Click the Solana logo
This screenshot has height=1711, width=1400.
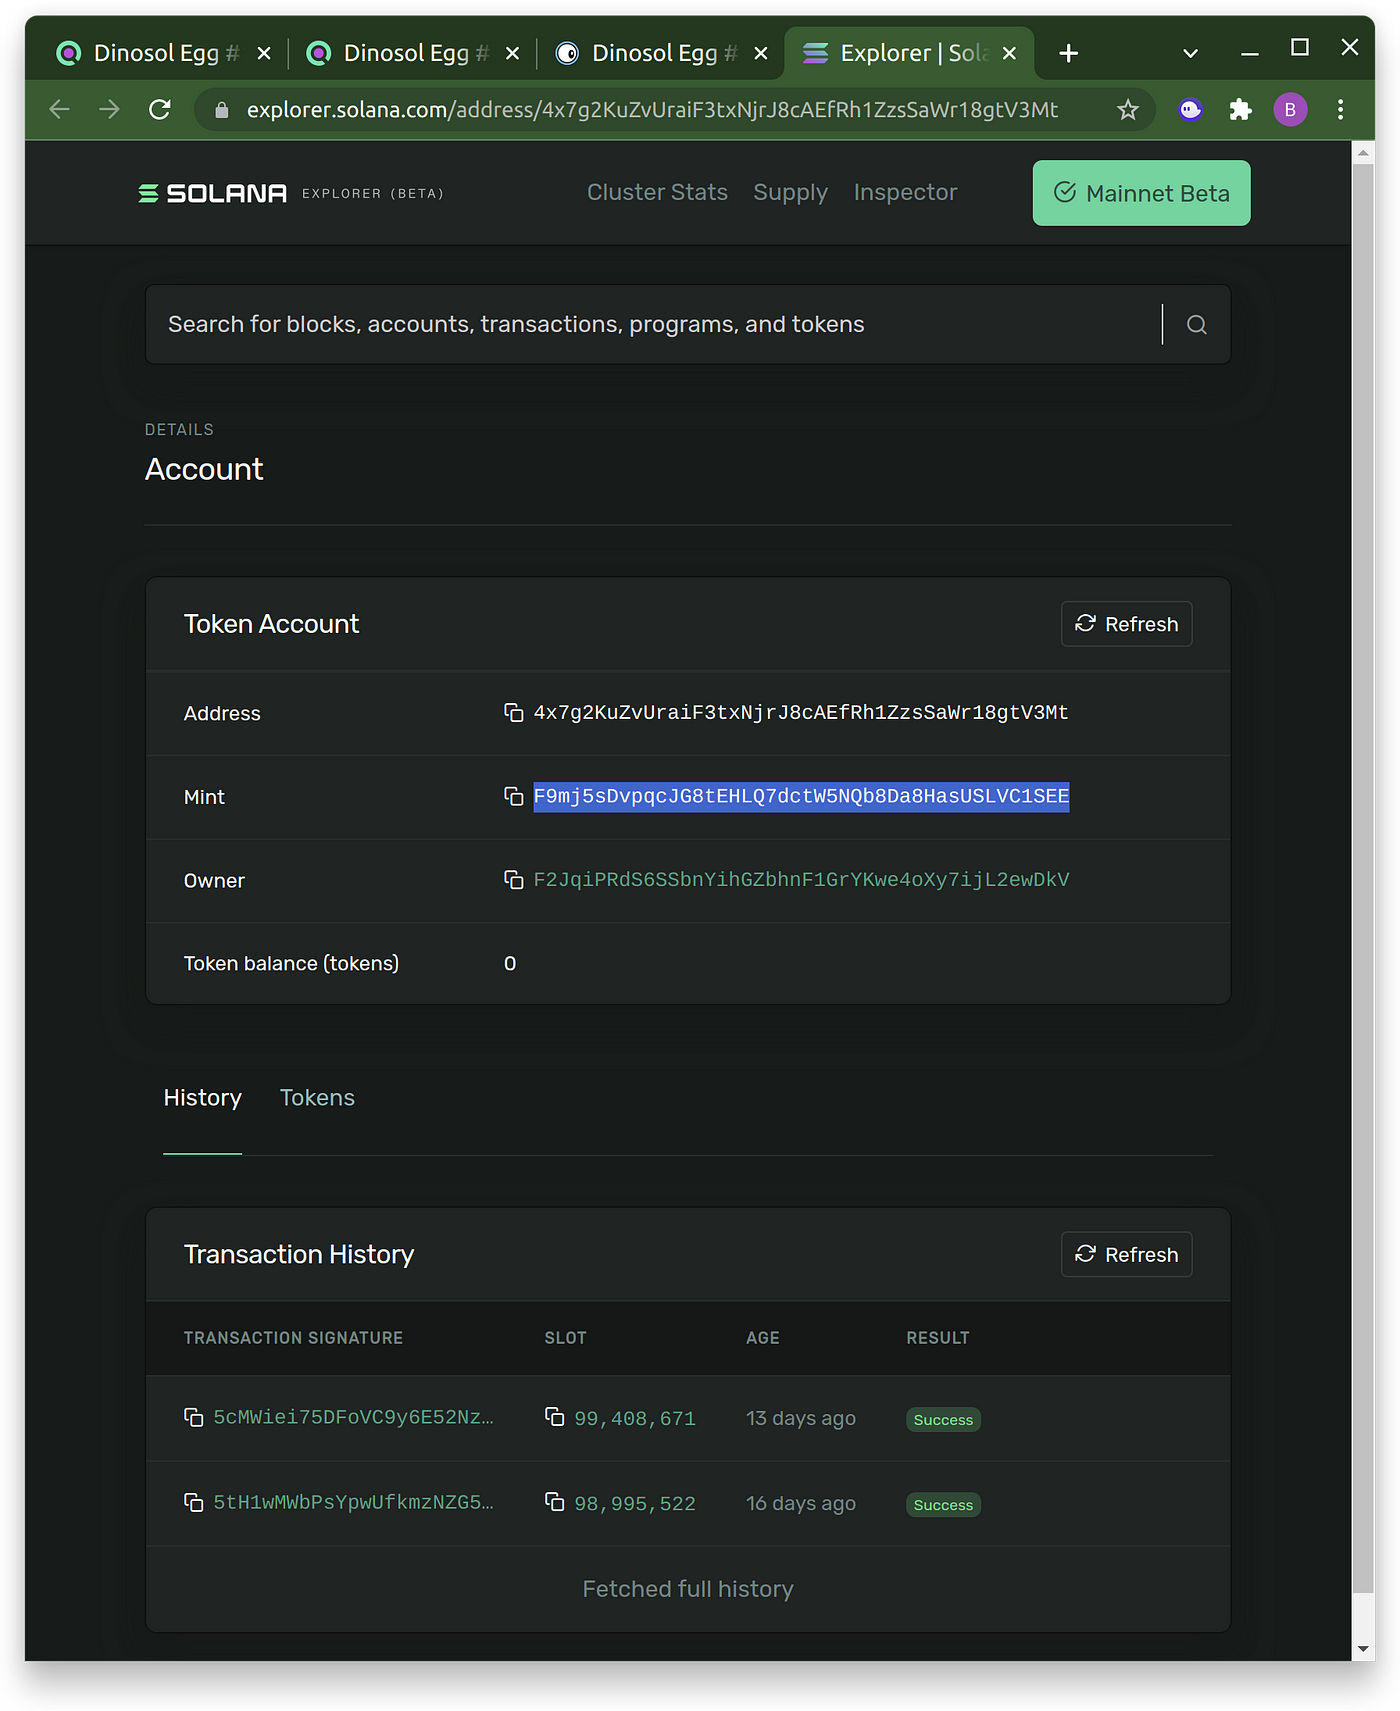pyautogui.click(x=213, y=193)
